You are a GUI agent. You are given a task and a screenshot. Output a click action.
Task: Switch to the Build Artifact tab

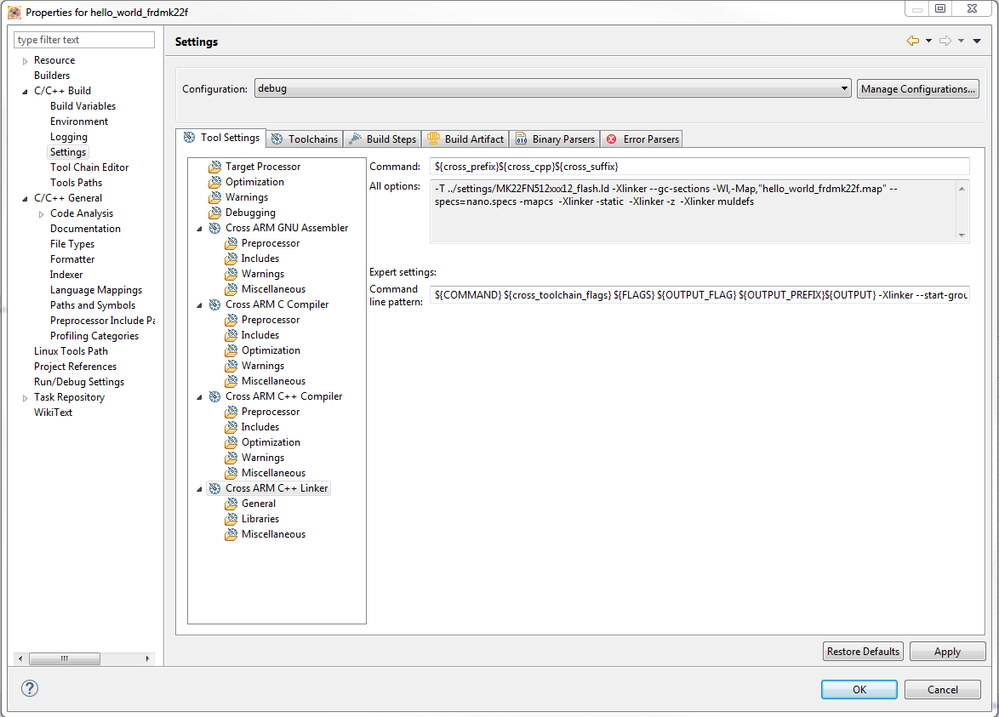pyautogui.click(x=466, y=139)
